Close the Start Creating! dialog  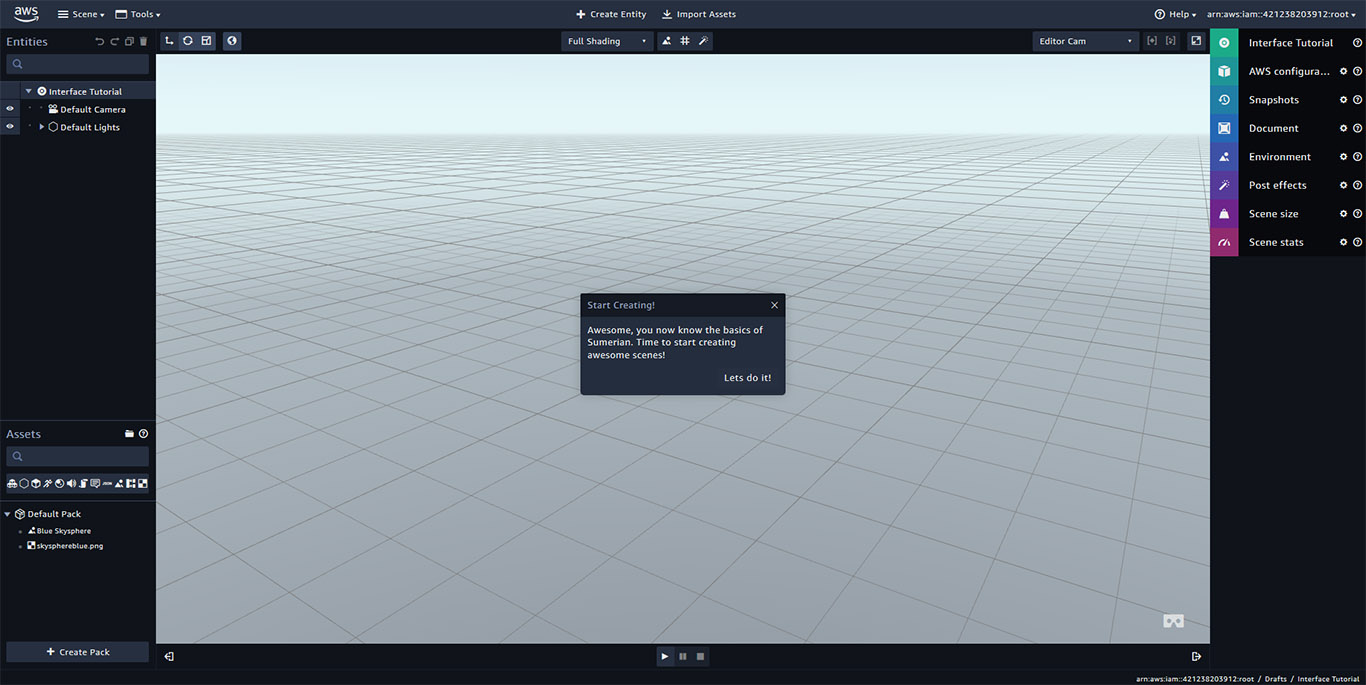coord(774,305)
